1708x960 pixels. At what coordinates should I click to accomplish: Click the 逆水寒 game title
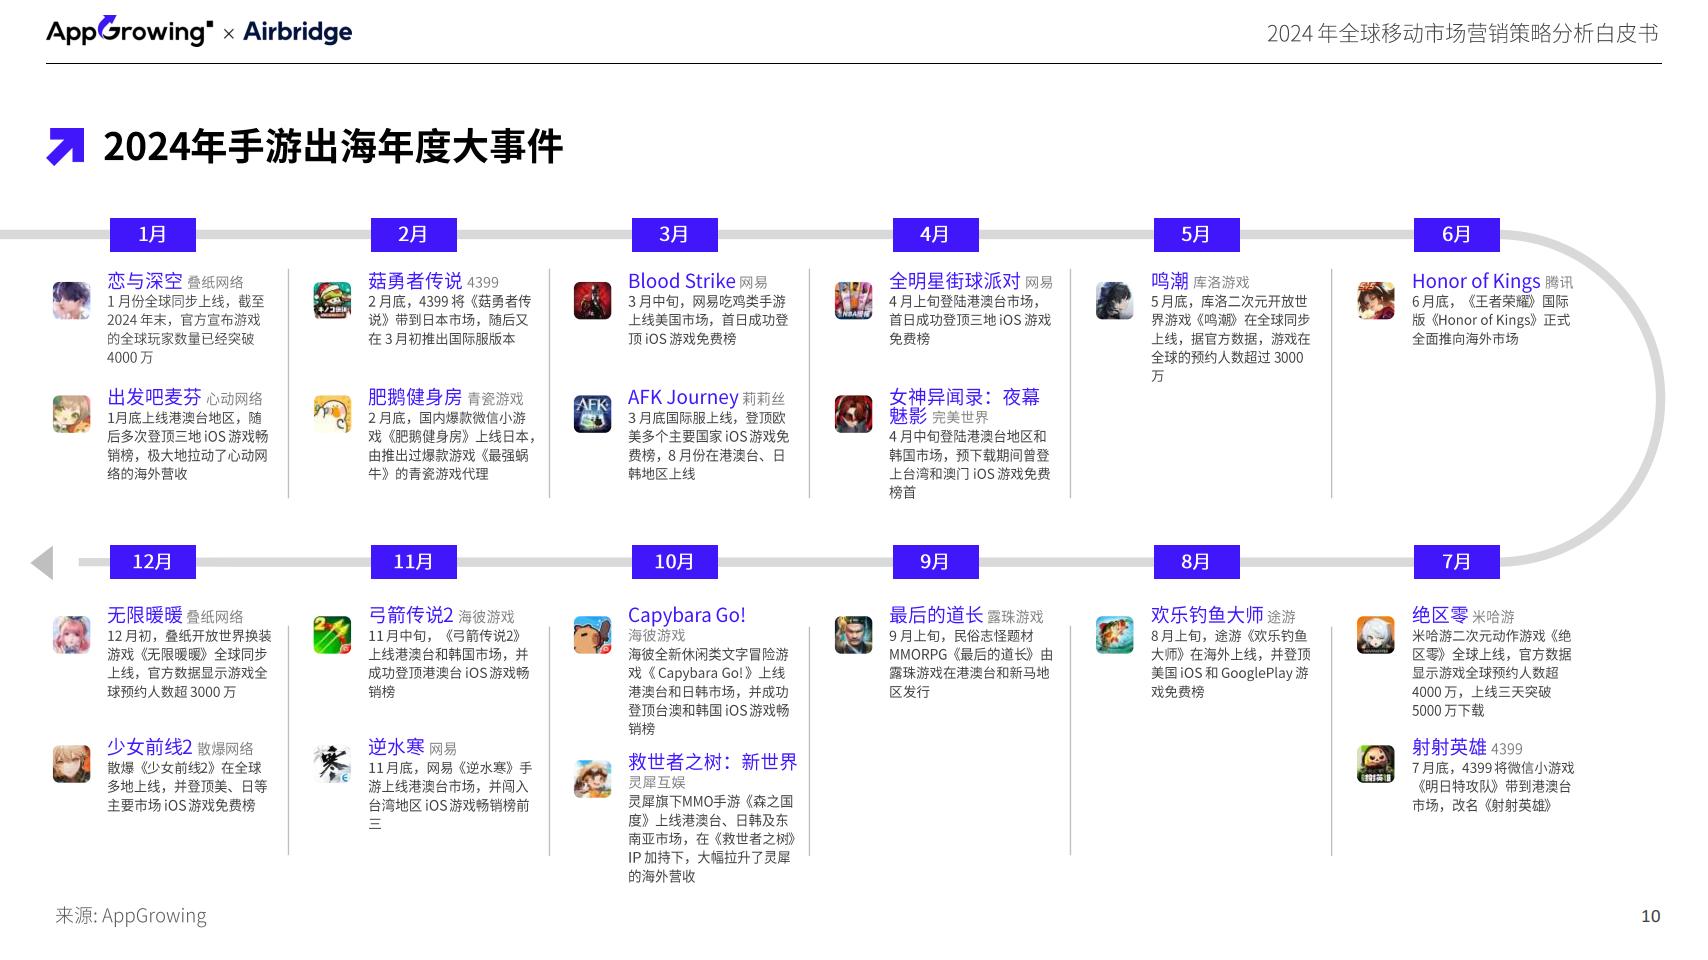click(x=396, y=747)
